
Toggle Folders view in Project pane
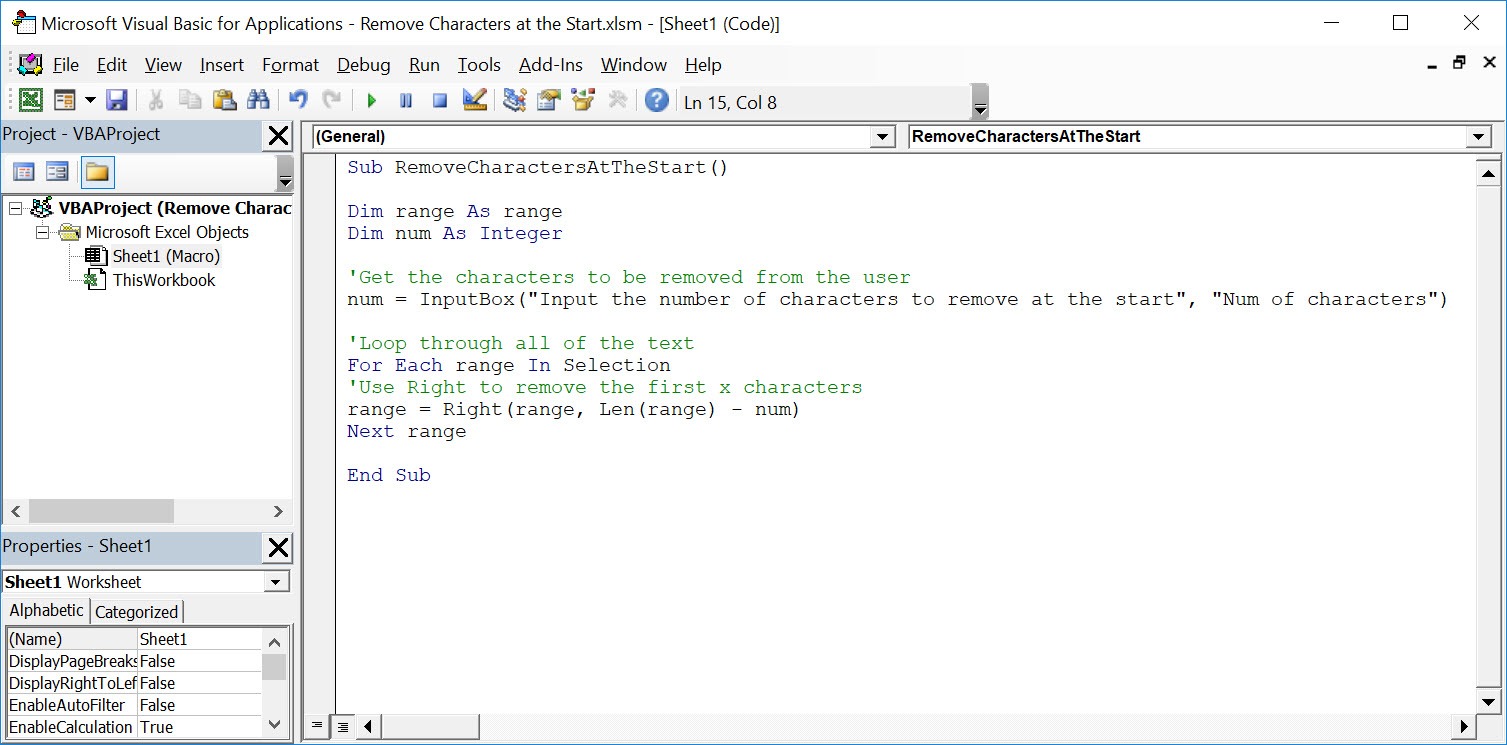pyautogui.click(x=97, y=173)
